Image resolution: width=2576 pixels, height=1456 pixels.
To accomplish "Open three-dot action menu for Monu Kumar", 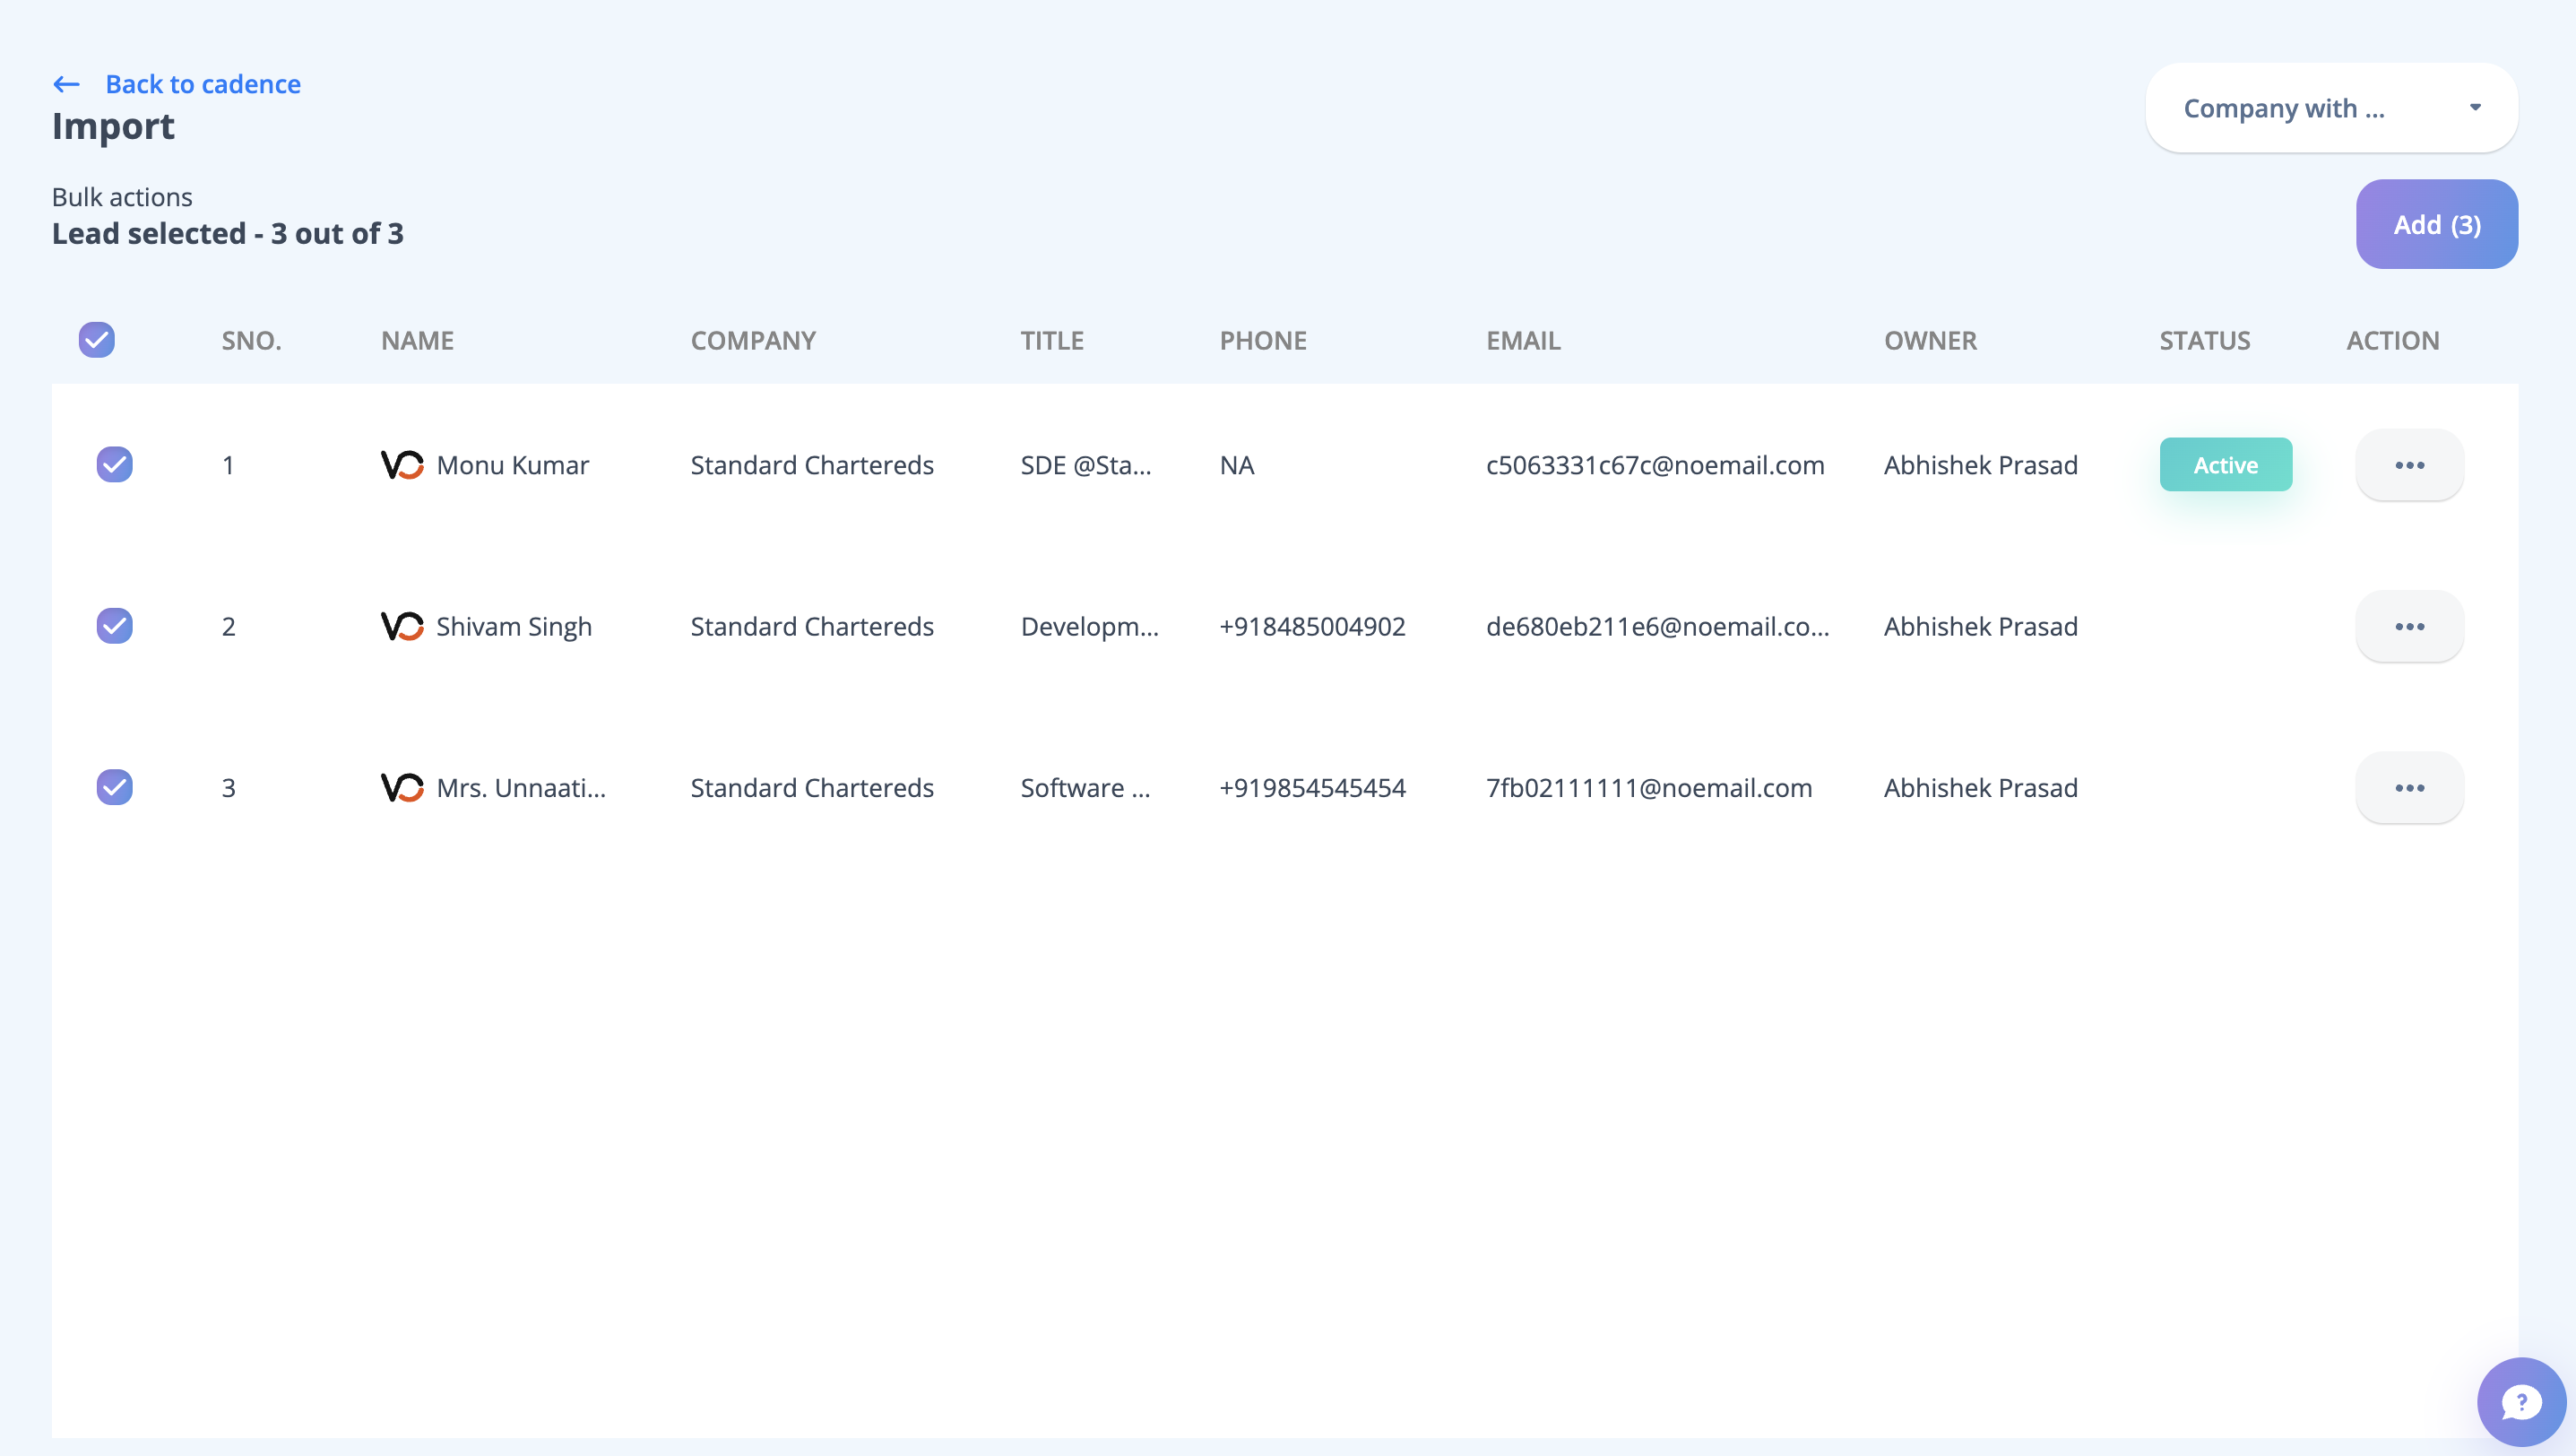I will coord(2409,465).
